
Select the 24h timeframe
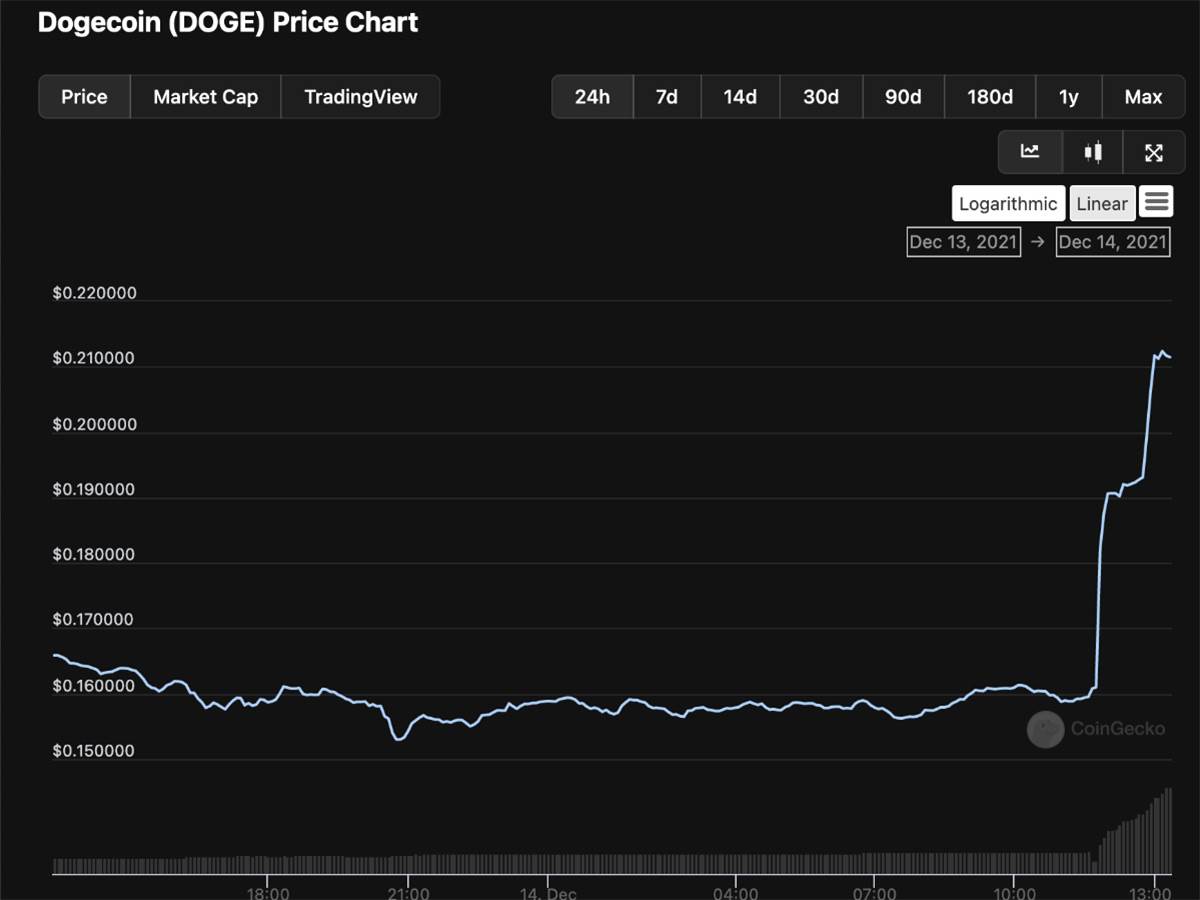pos(592,96)
